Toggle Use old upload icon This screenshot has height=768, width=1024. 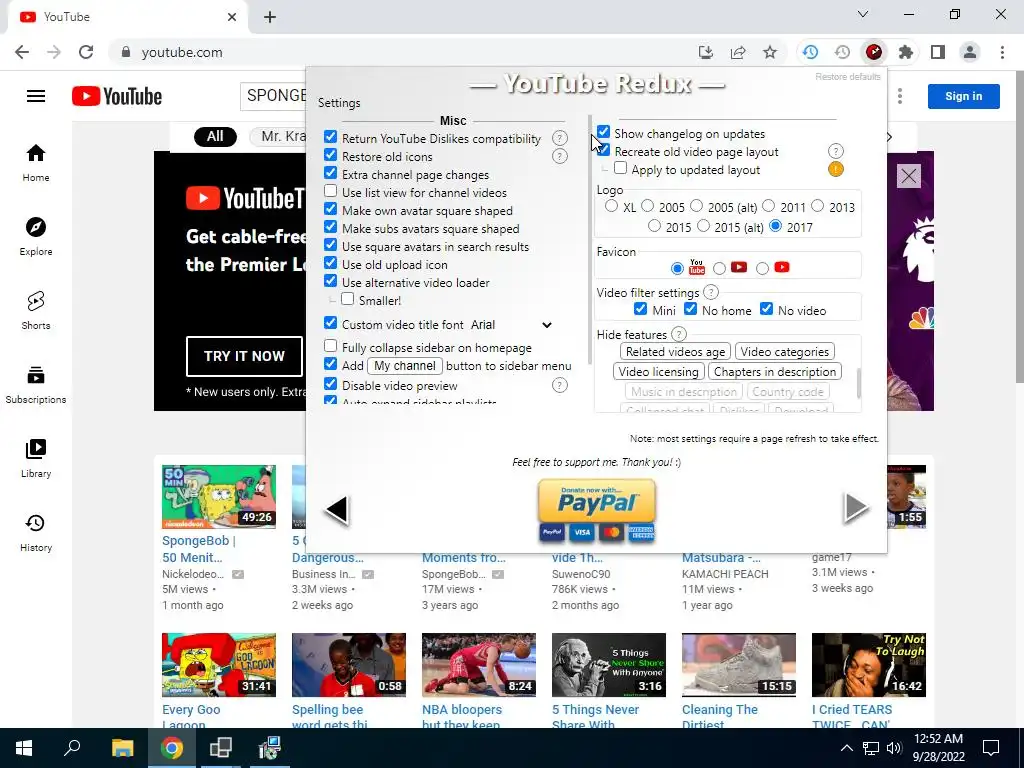click(x=330, y=263)
